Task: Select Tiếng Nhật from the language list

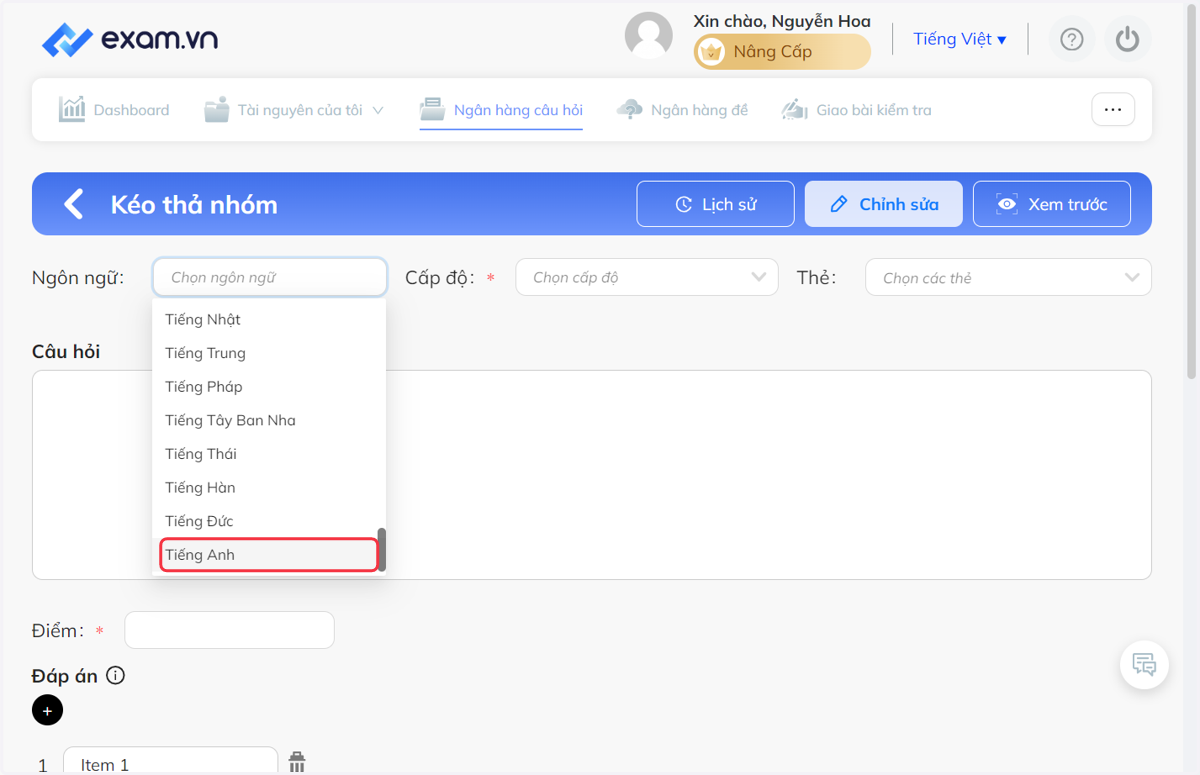Action: coord(269,319)
